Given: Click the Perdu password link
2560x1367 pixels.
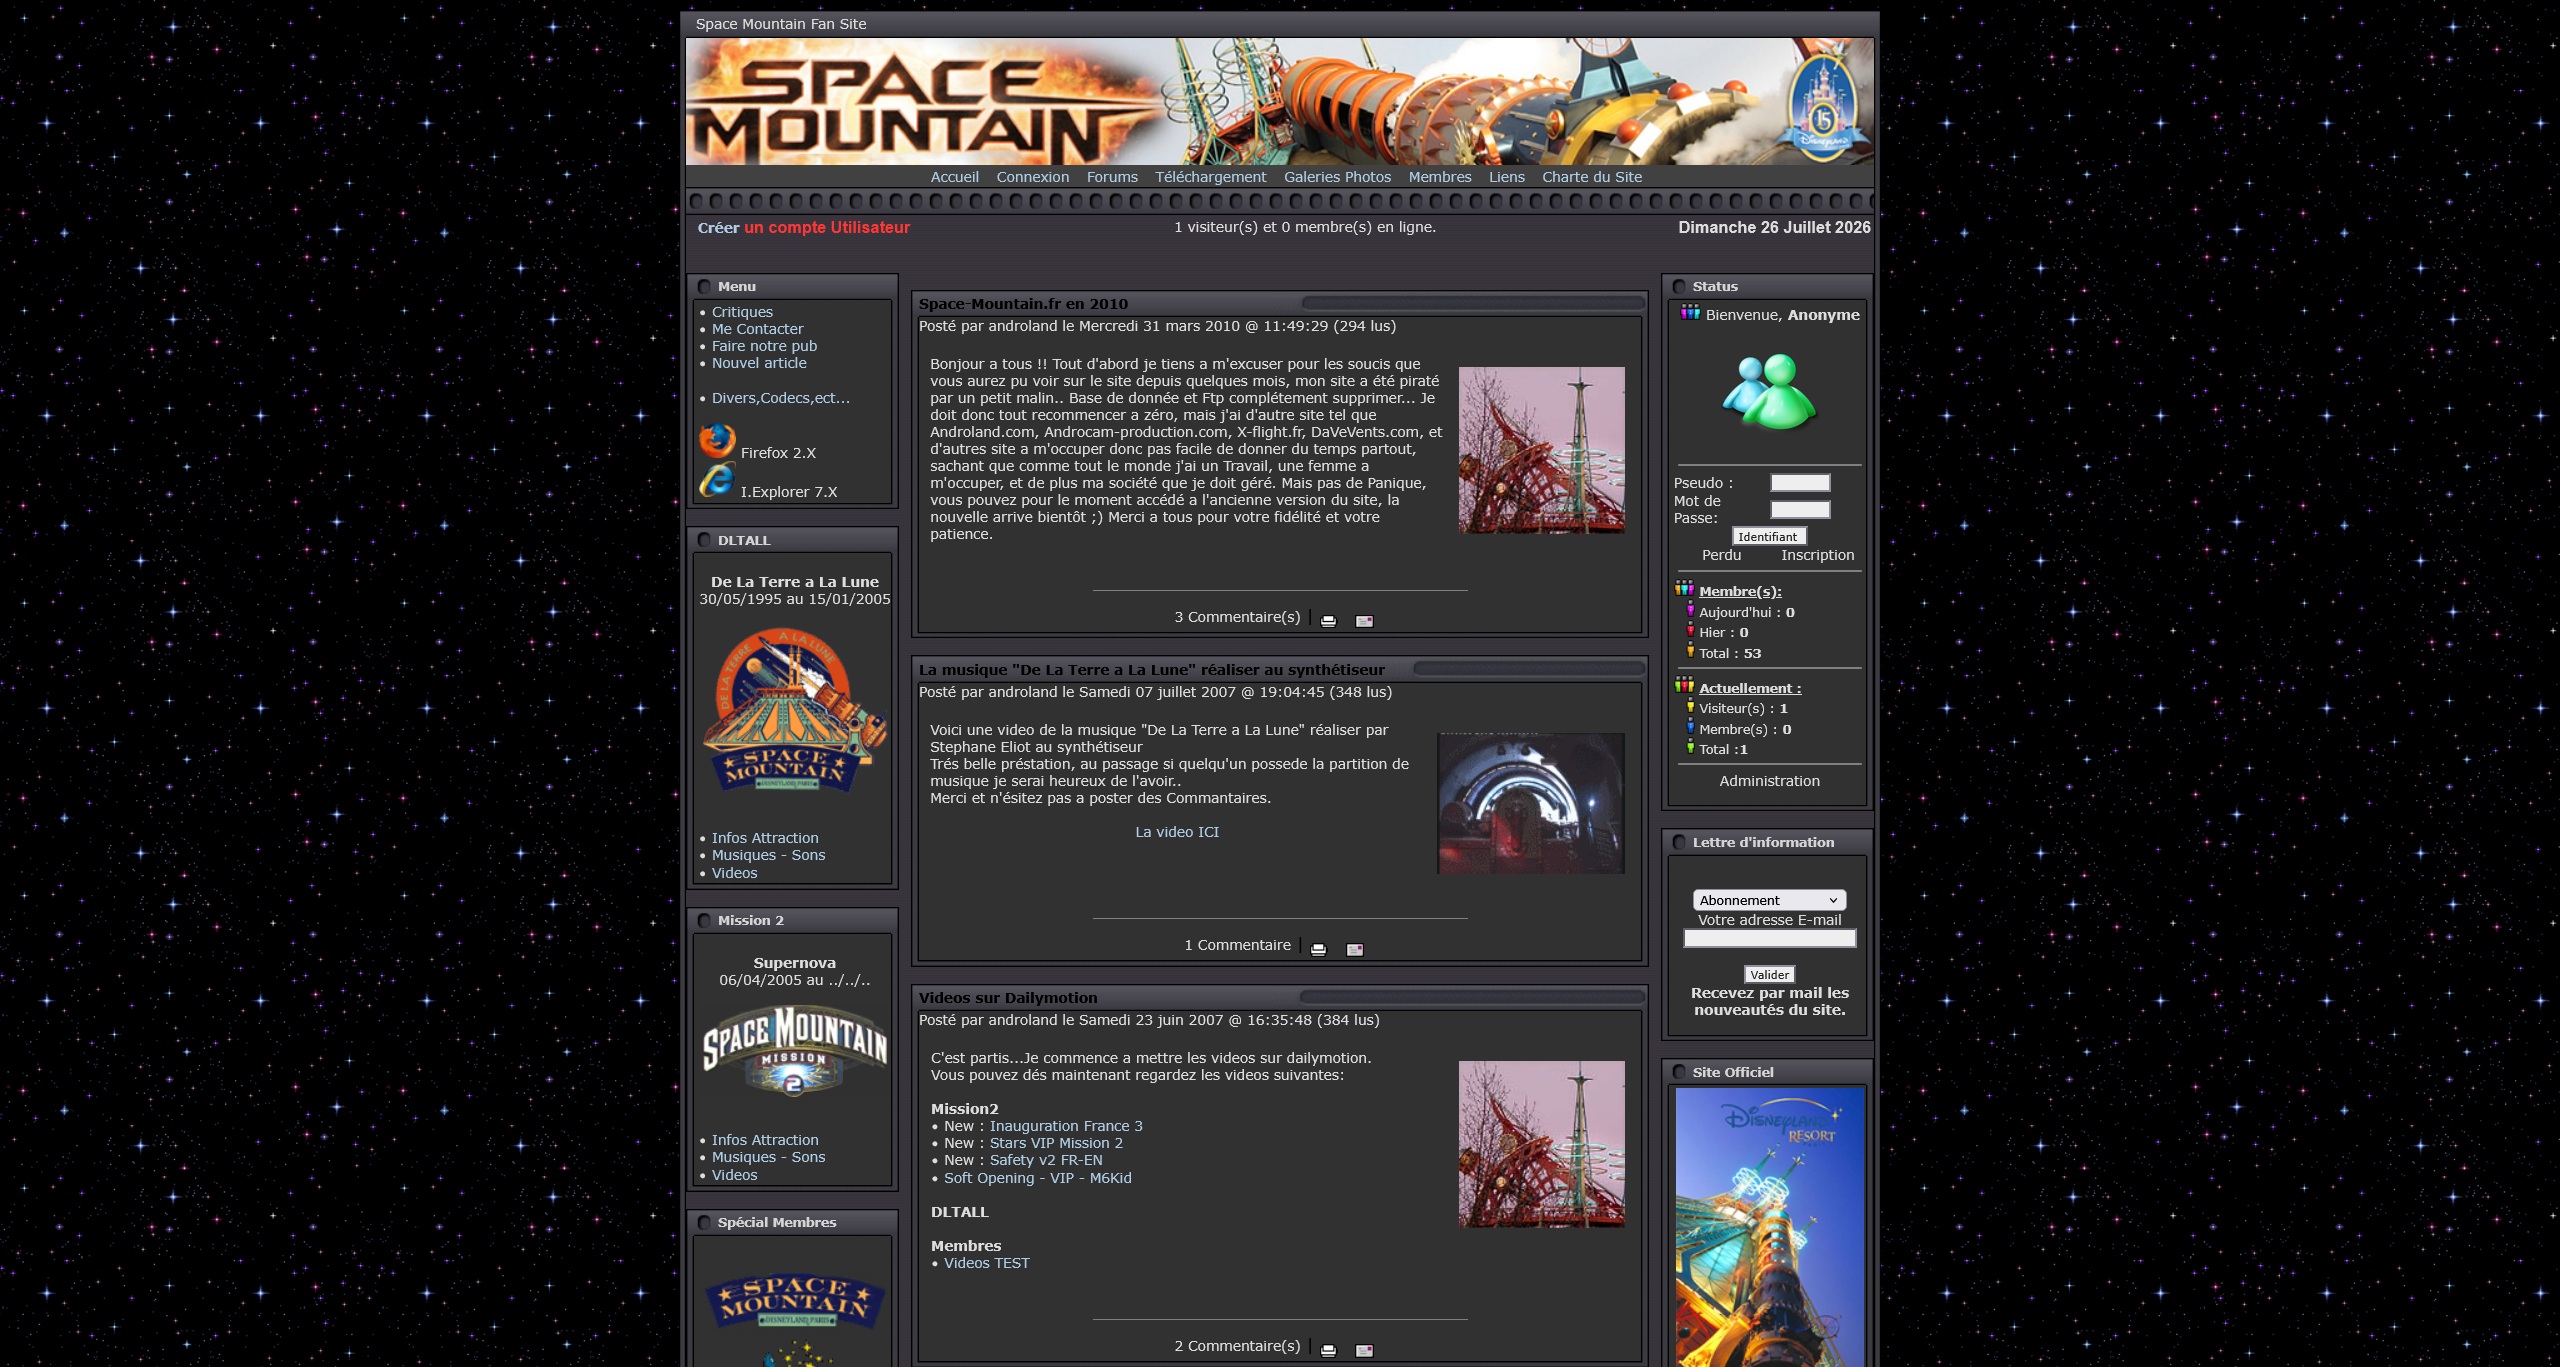Looking at the screenshot, I should [x=1721, y=555].
